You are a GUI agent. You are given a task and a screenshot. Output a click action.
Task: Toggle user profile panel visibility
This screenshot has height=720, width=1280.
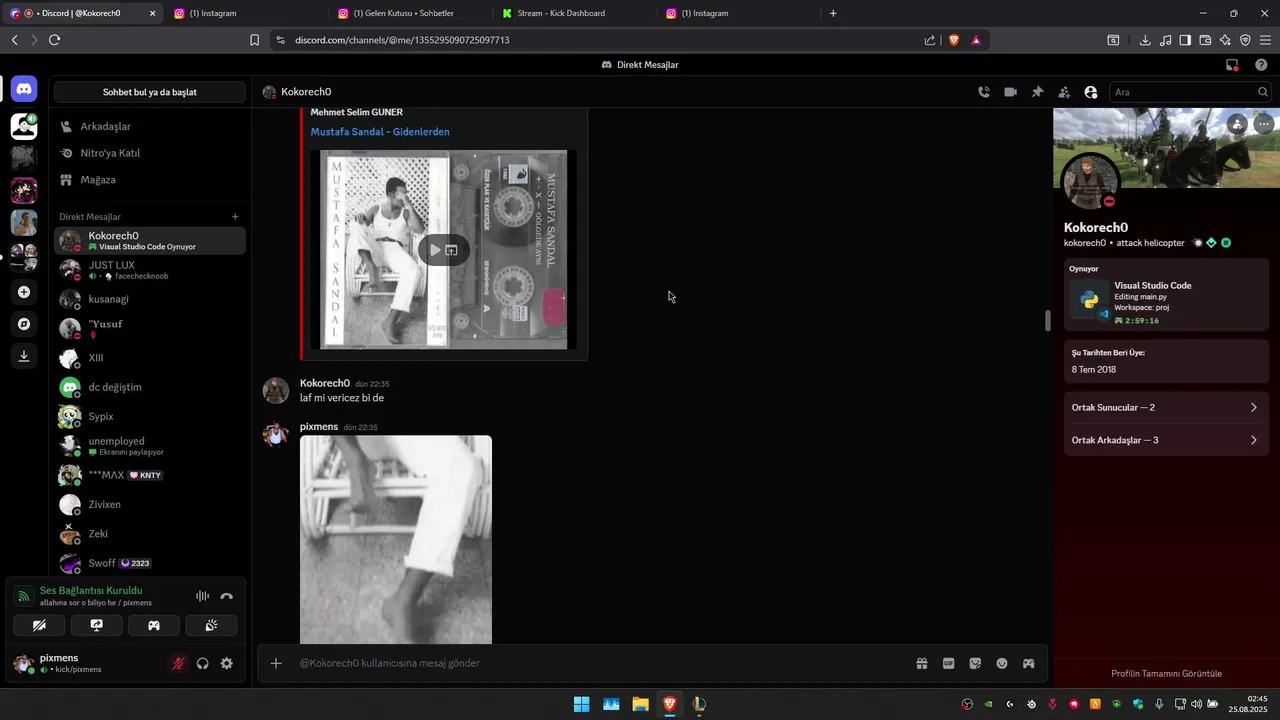1091,92
